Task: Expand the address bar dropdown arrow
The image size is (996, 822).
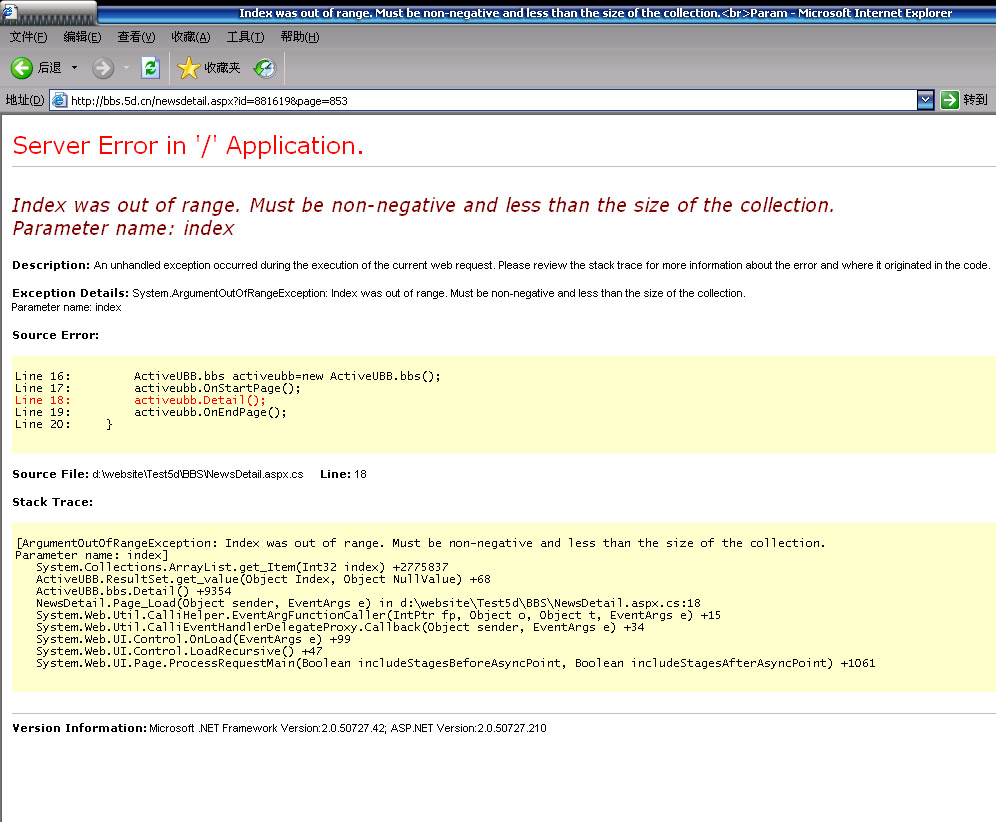Action: click(x=925, y=100)
